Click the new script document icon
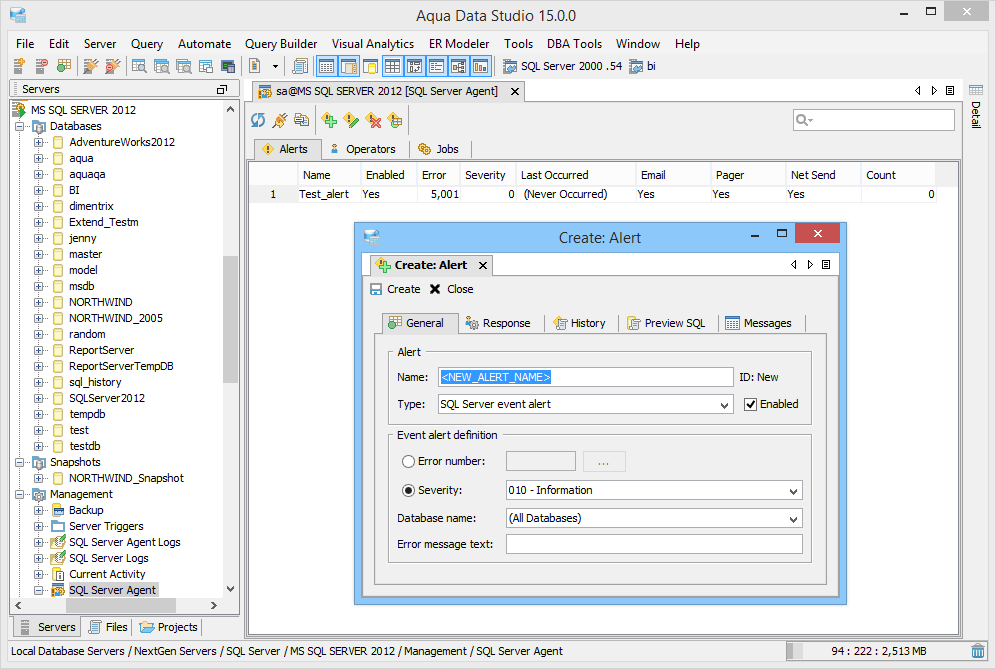Image resolution: width=996 pixels, height=669 pixels. [x=255, y=65]
